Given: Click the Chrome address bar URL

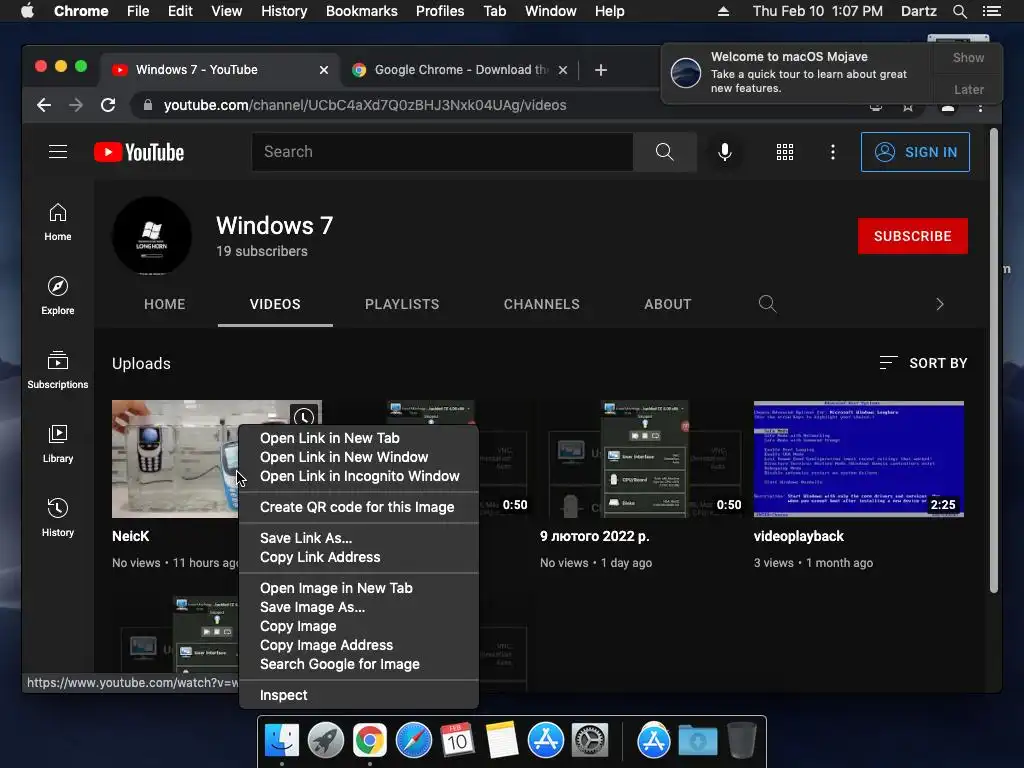Looking at the screenshot, I should point(365,105).
